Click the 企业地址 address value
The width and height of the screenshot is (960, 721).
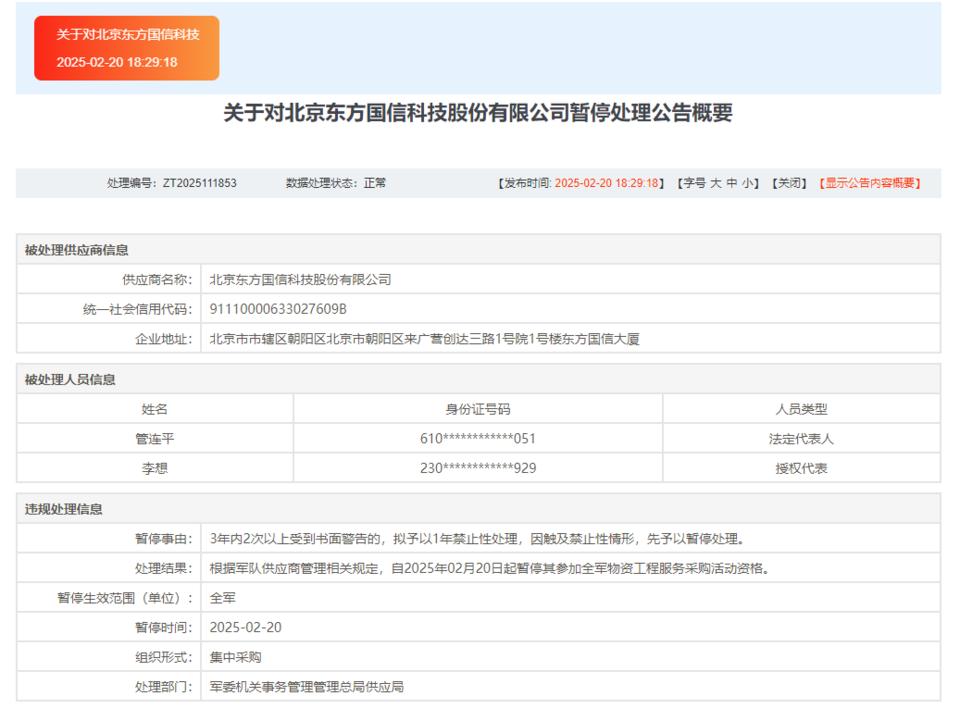[x=424, y=339]
